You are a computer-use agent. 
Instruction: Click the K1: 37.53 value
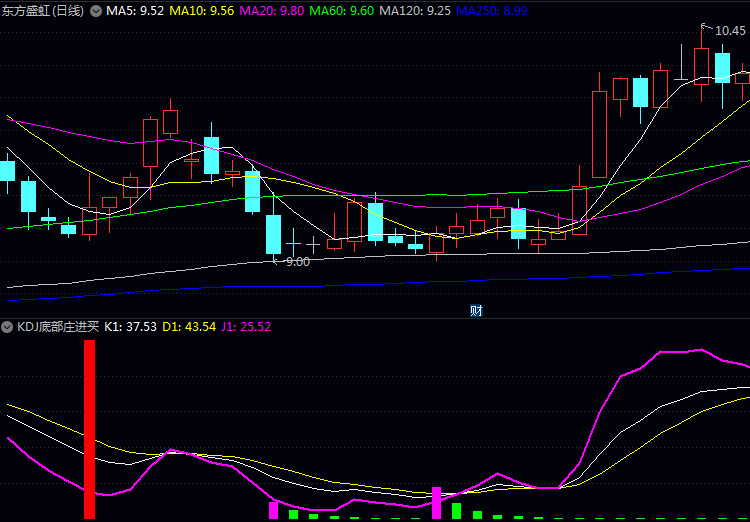131,327
